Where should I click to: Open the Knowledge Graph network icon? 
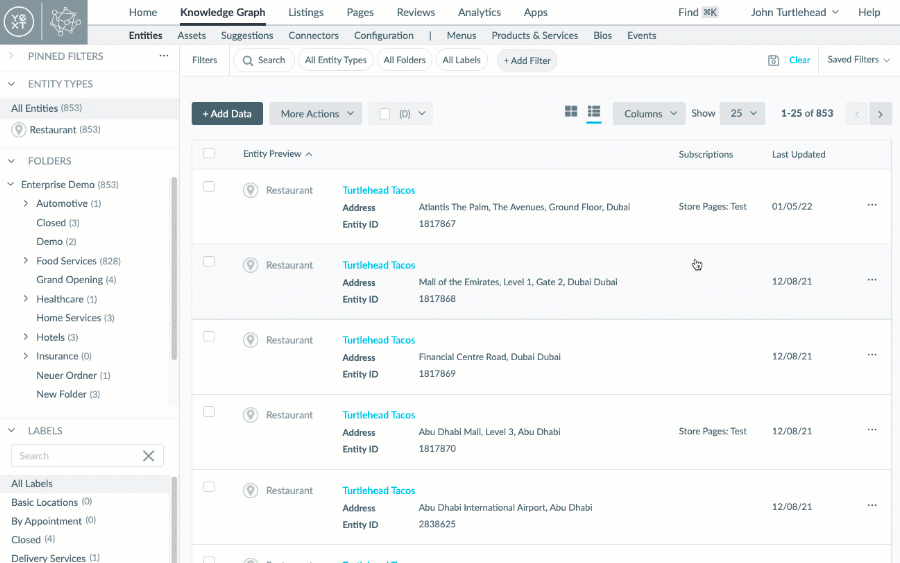(x=65, y=22)
